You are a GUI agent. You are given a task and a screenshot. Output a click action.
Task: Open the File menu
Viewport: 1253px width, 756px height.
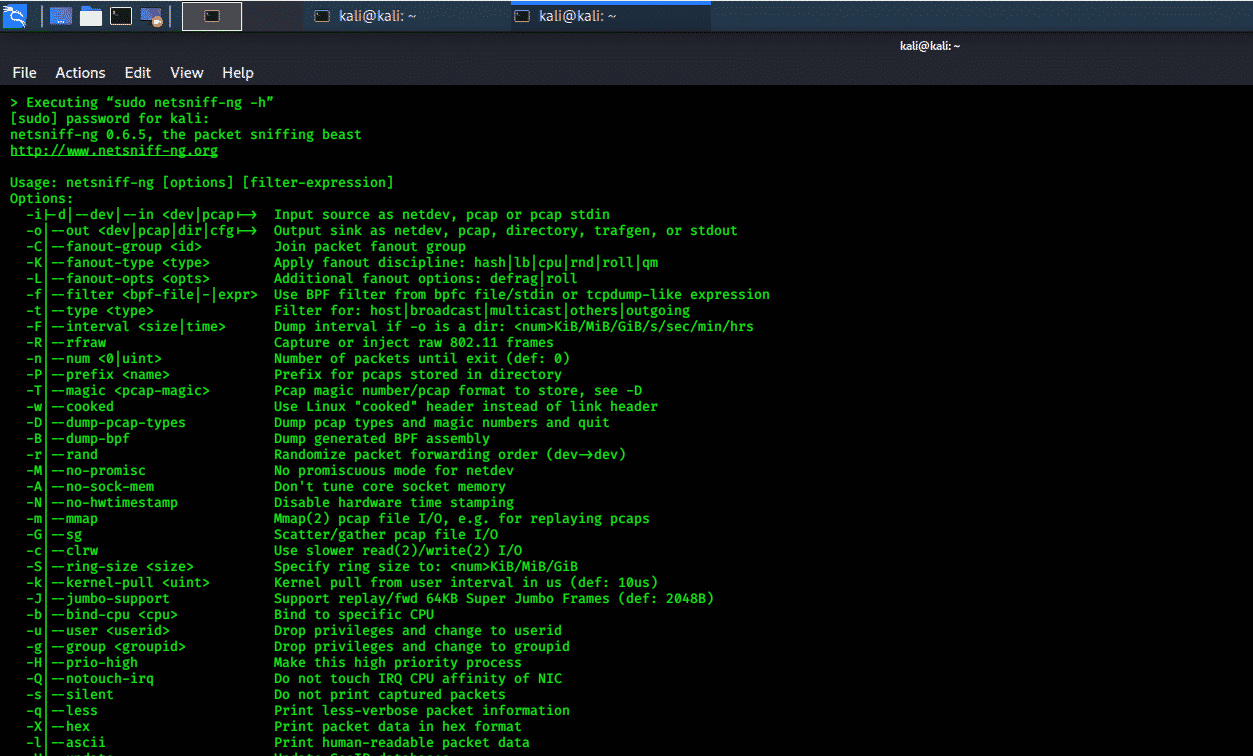click(x=24, y=73)
